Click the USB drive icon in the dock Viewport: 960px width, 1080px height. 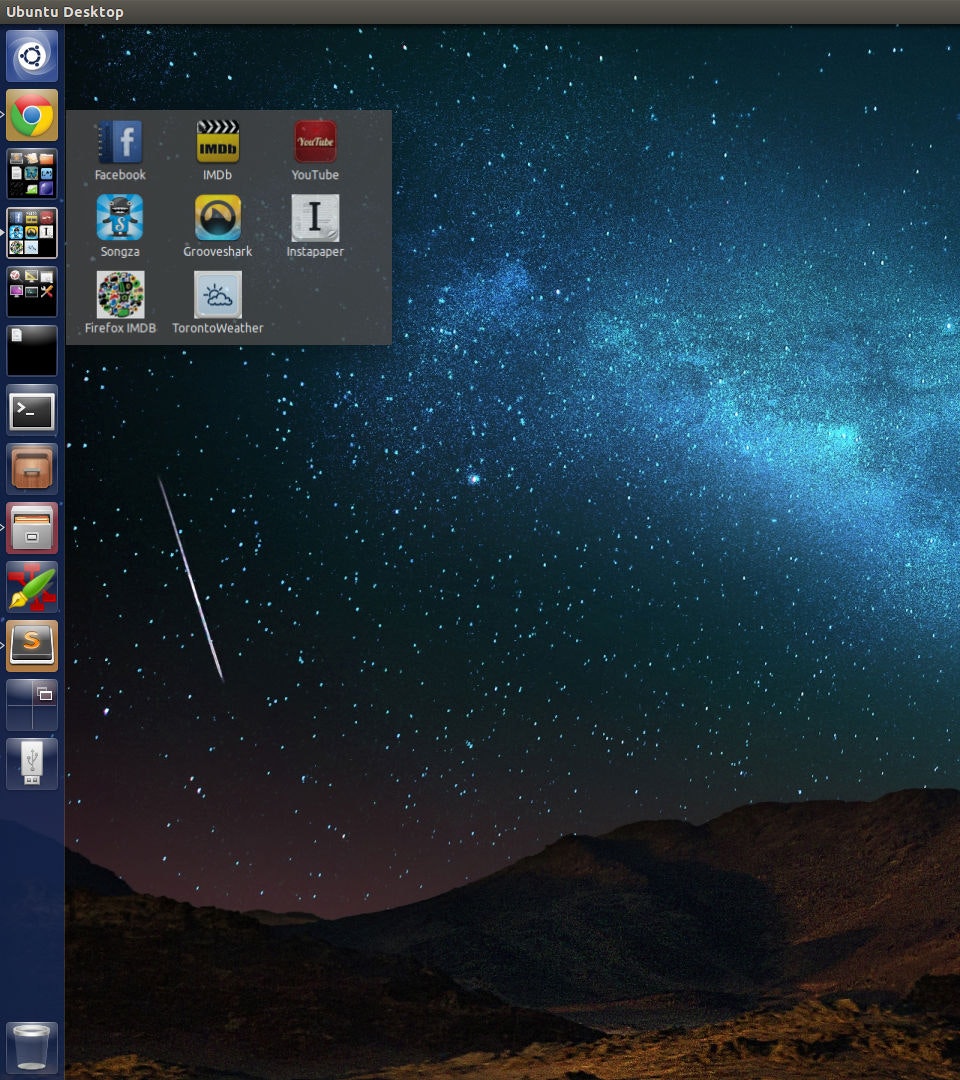click(x=31, y=763)
